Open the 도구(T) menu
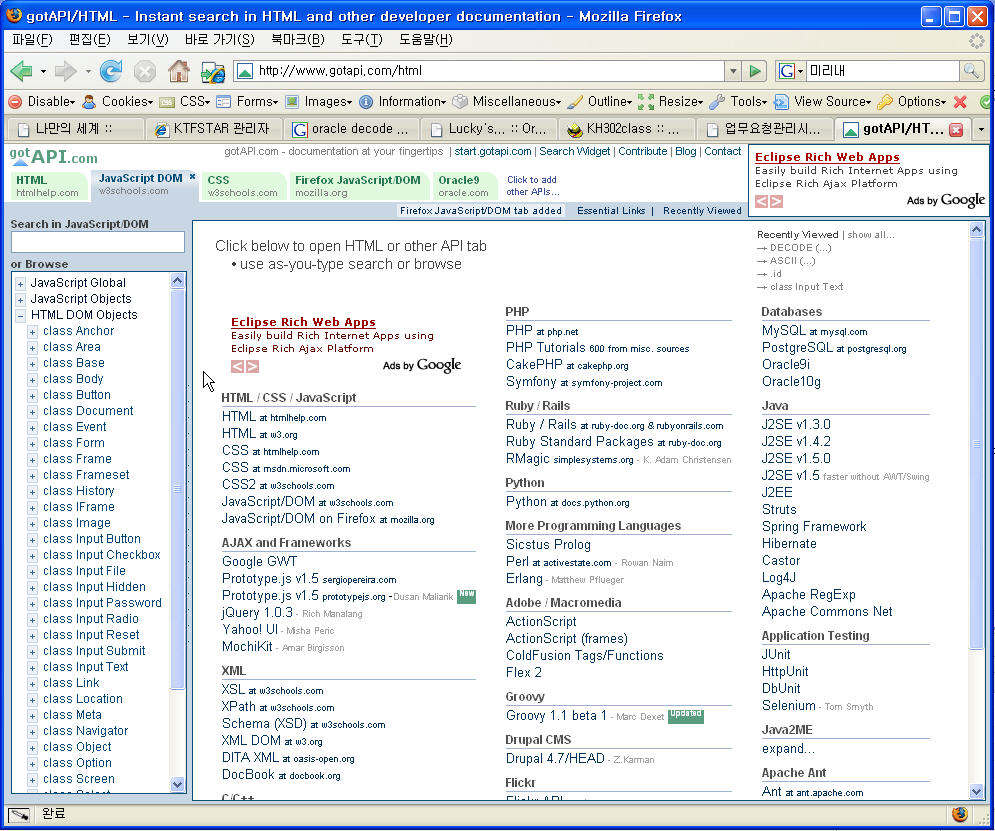Image resolution: width=995 pixels, height=831 pixels. (x=362, y=40)
